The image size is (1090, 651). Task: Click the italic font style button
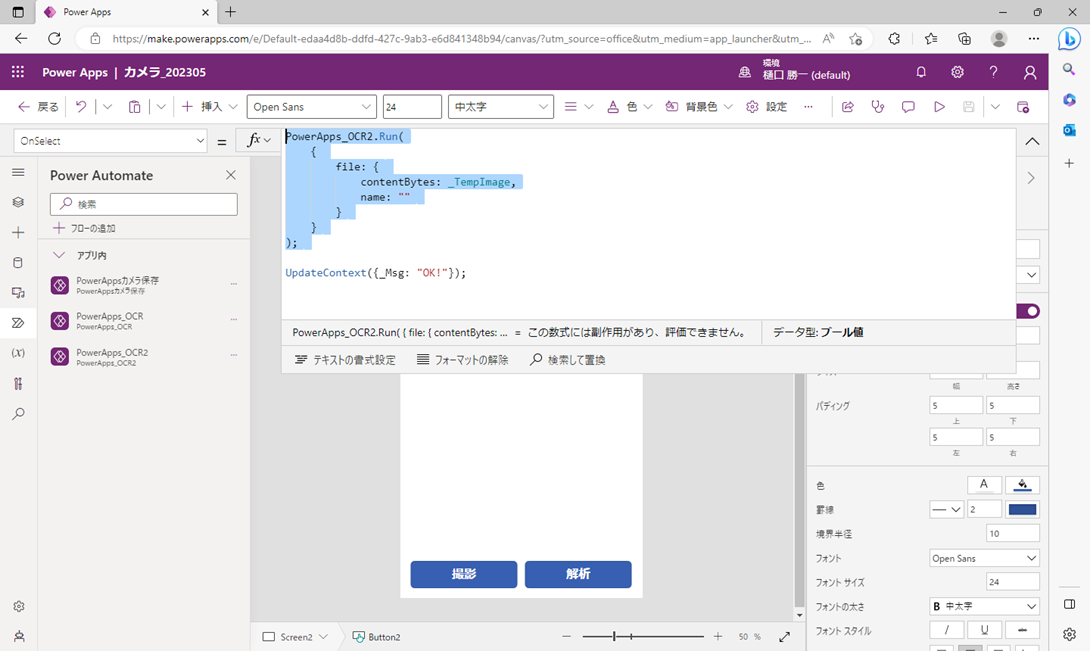(947, 629)
